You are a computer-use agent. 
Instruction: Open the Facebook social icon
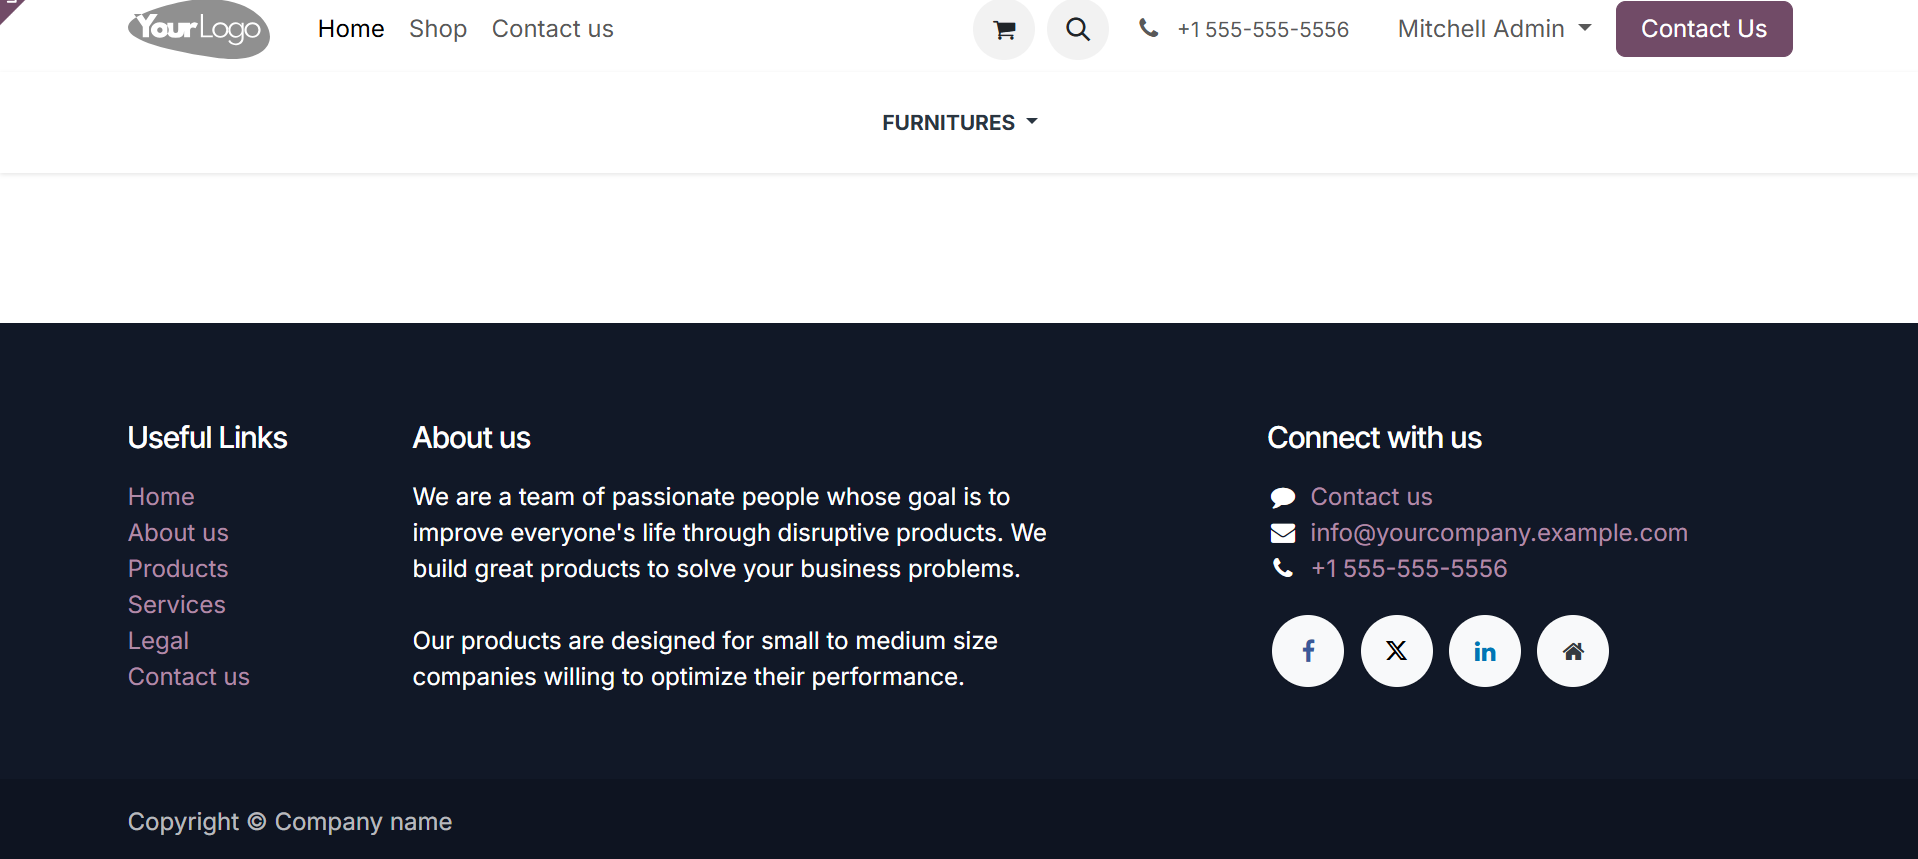(x=1308, y=651)
